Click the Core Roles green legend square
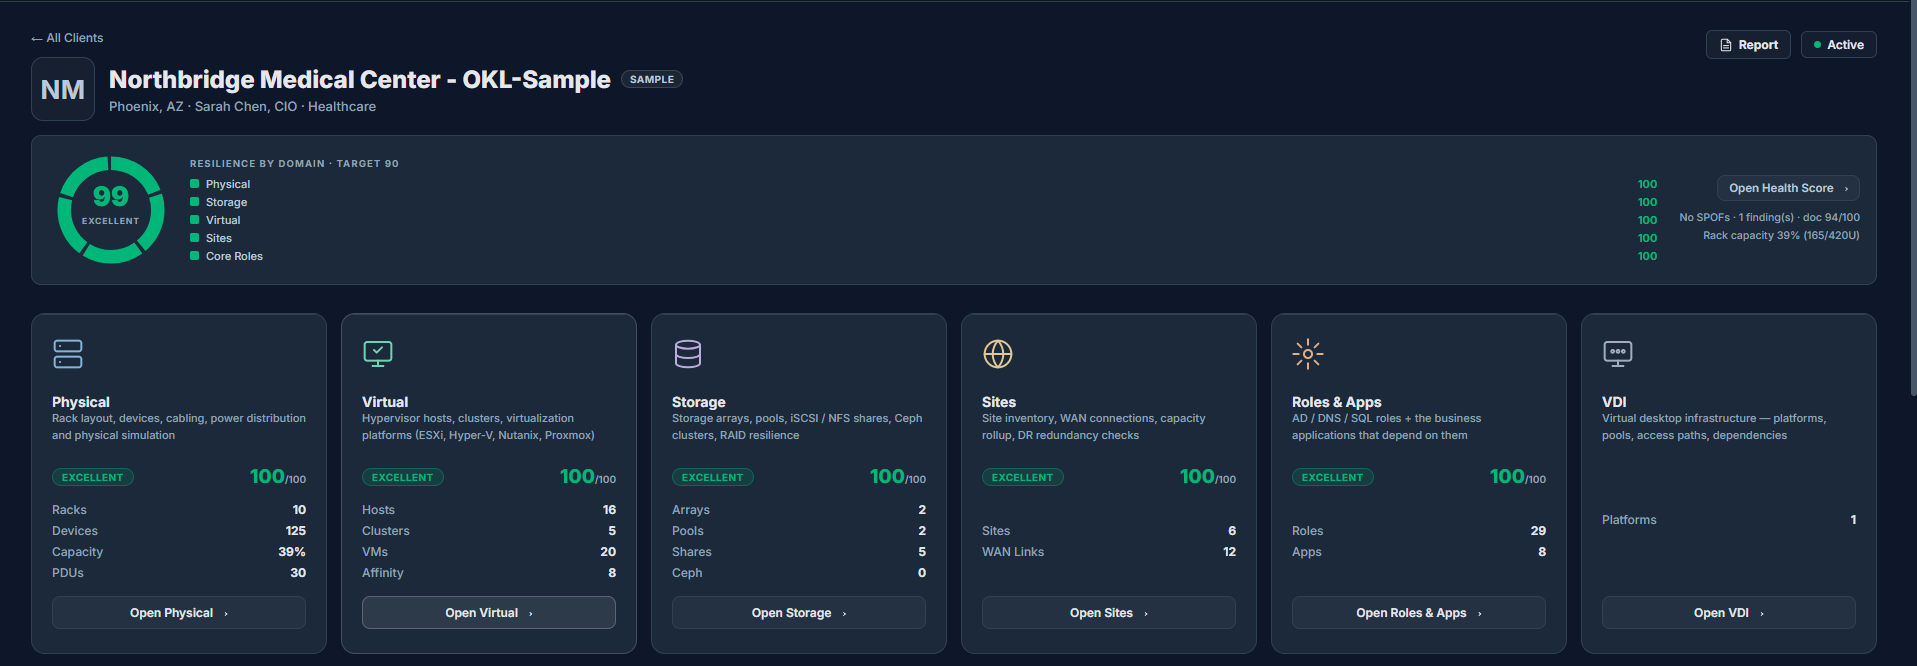 click(x=195, y=256)
